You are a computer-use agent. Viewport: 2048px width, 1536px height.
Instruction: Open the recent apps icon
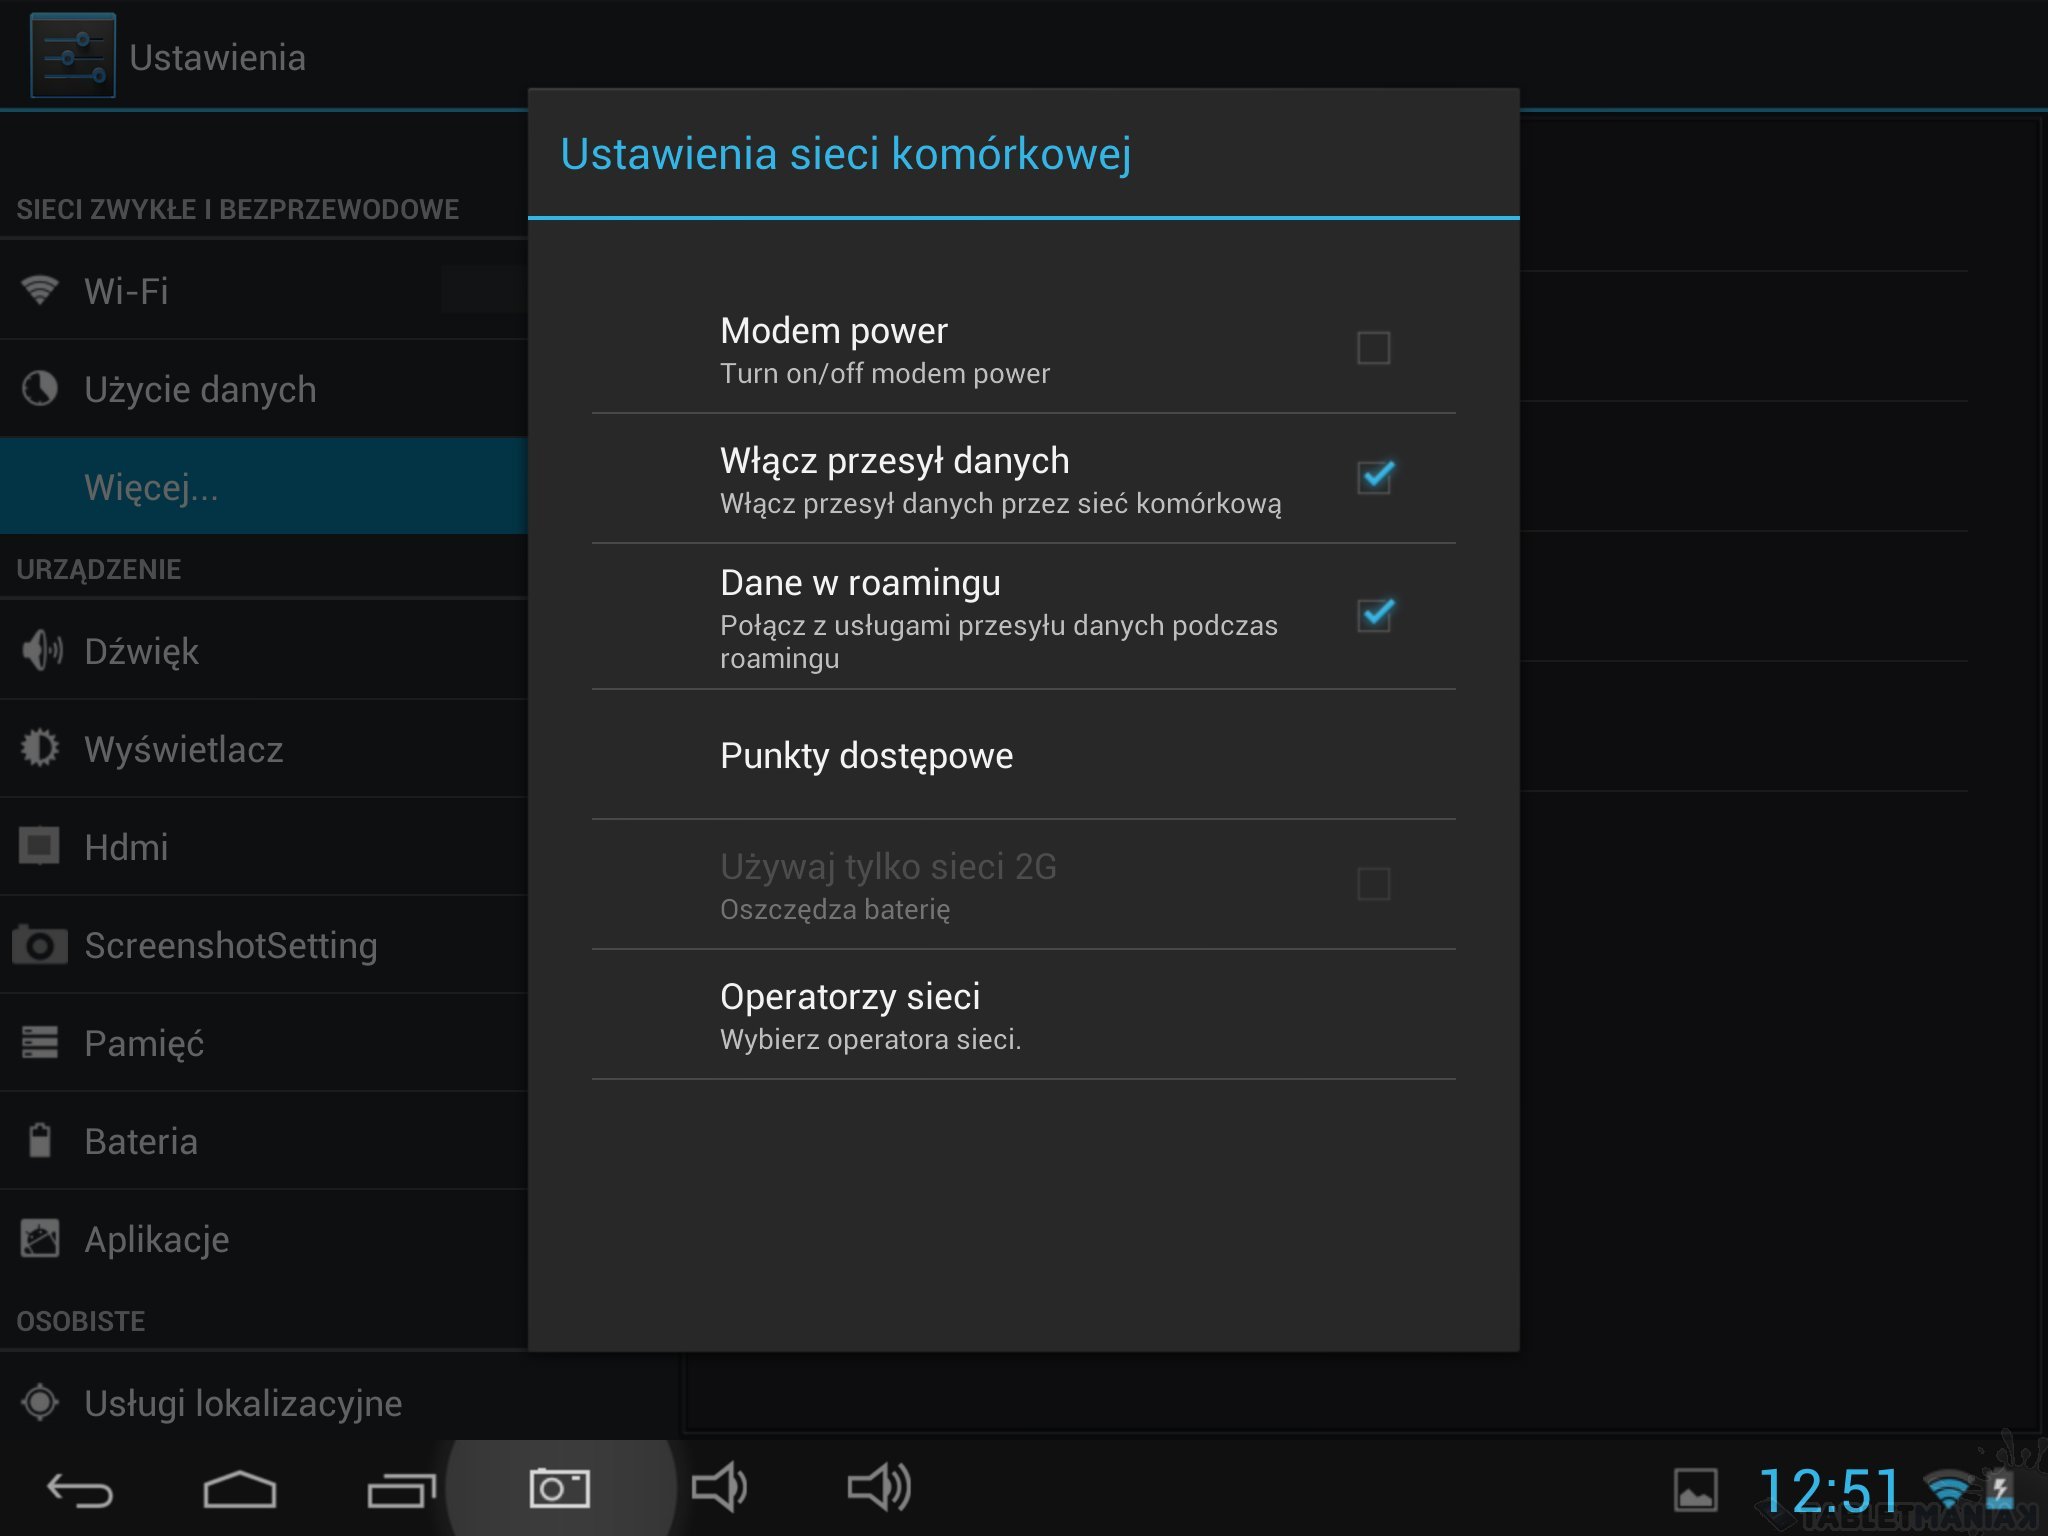pyautogui.click(x=401, y=1490)
